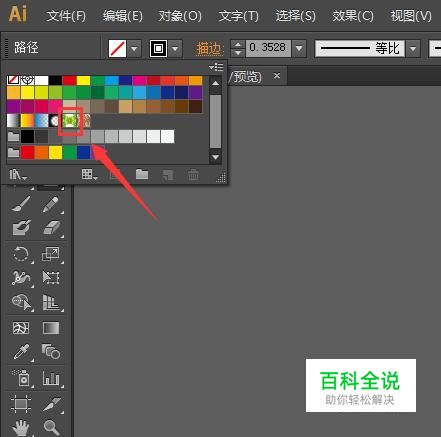Image resolution: width=441 pixels, height=437 pixels.
Task: Open the Swatch Libraries menu icon
Action: [17, 174]
